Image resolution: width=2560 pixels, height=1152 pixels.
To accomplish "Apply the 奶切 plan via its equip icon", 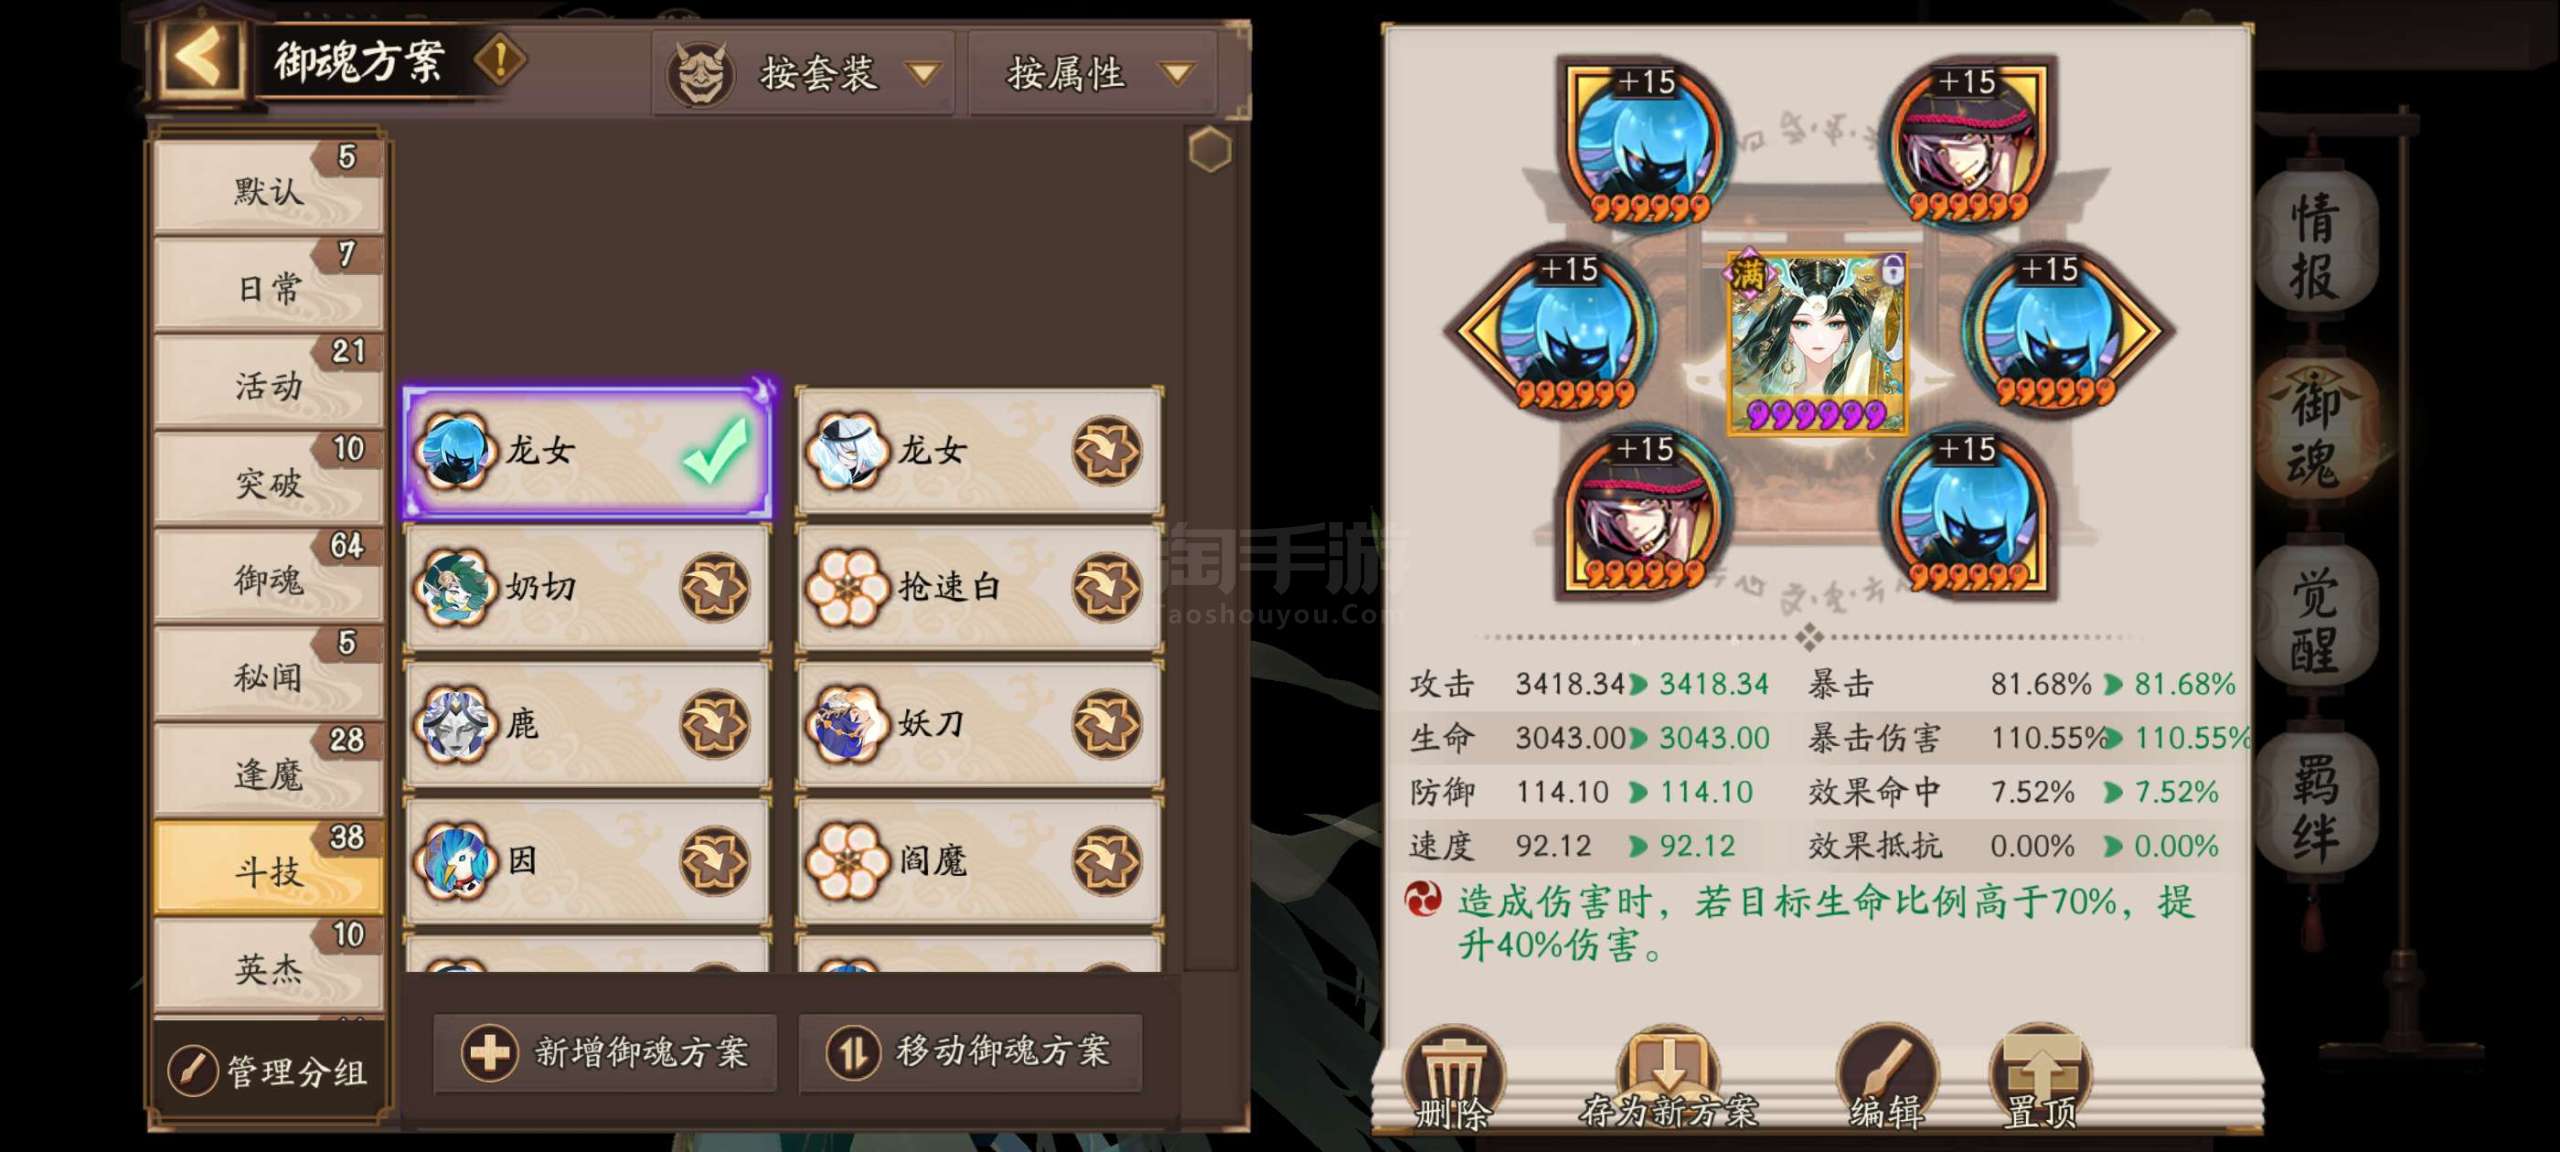I will tap(714, 587).
